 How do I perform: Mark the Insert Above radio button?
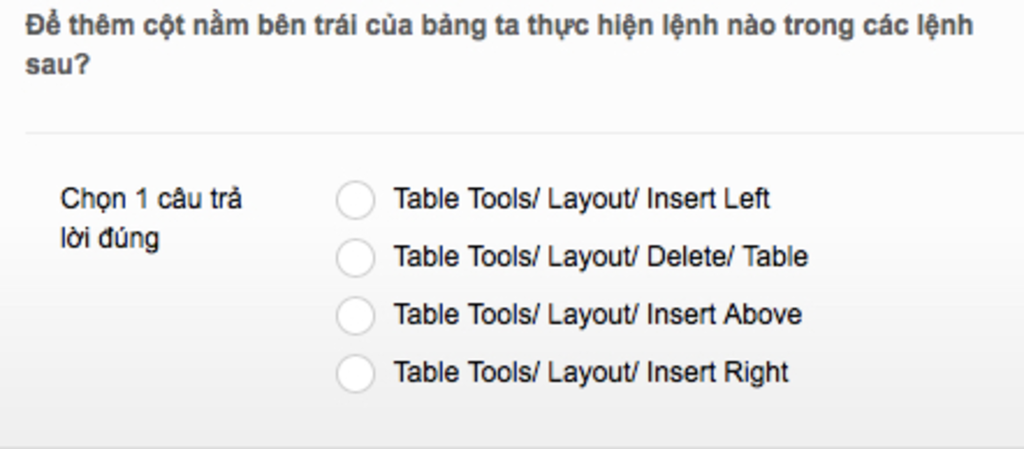click(355, 315)
